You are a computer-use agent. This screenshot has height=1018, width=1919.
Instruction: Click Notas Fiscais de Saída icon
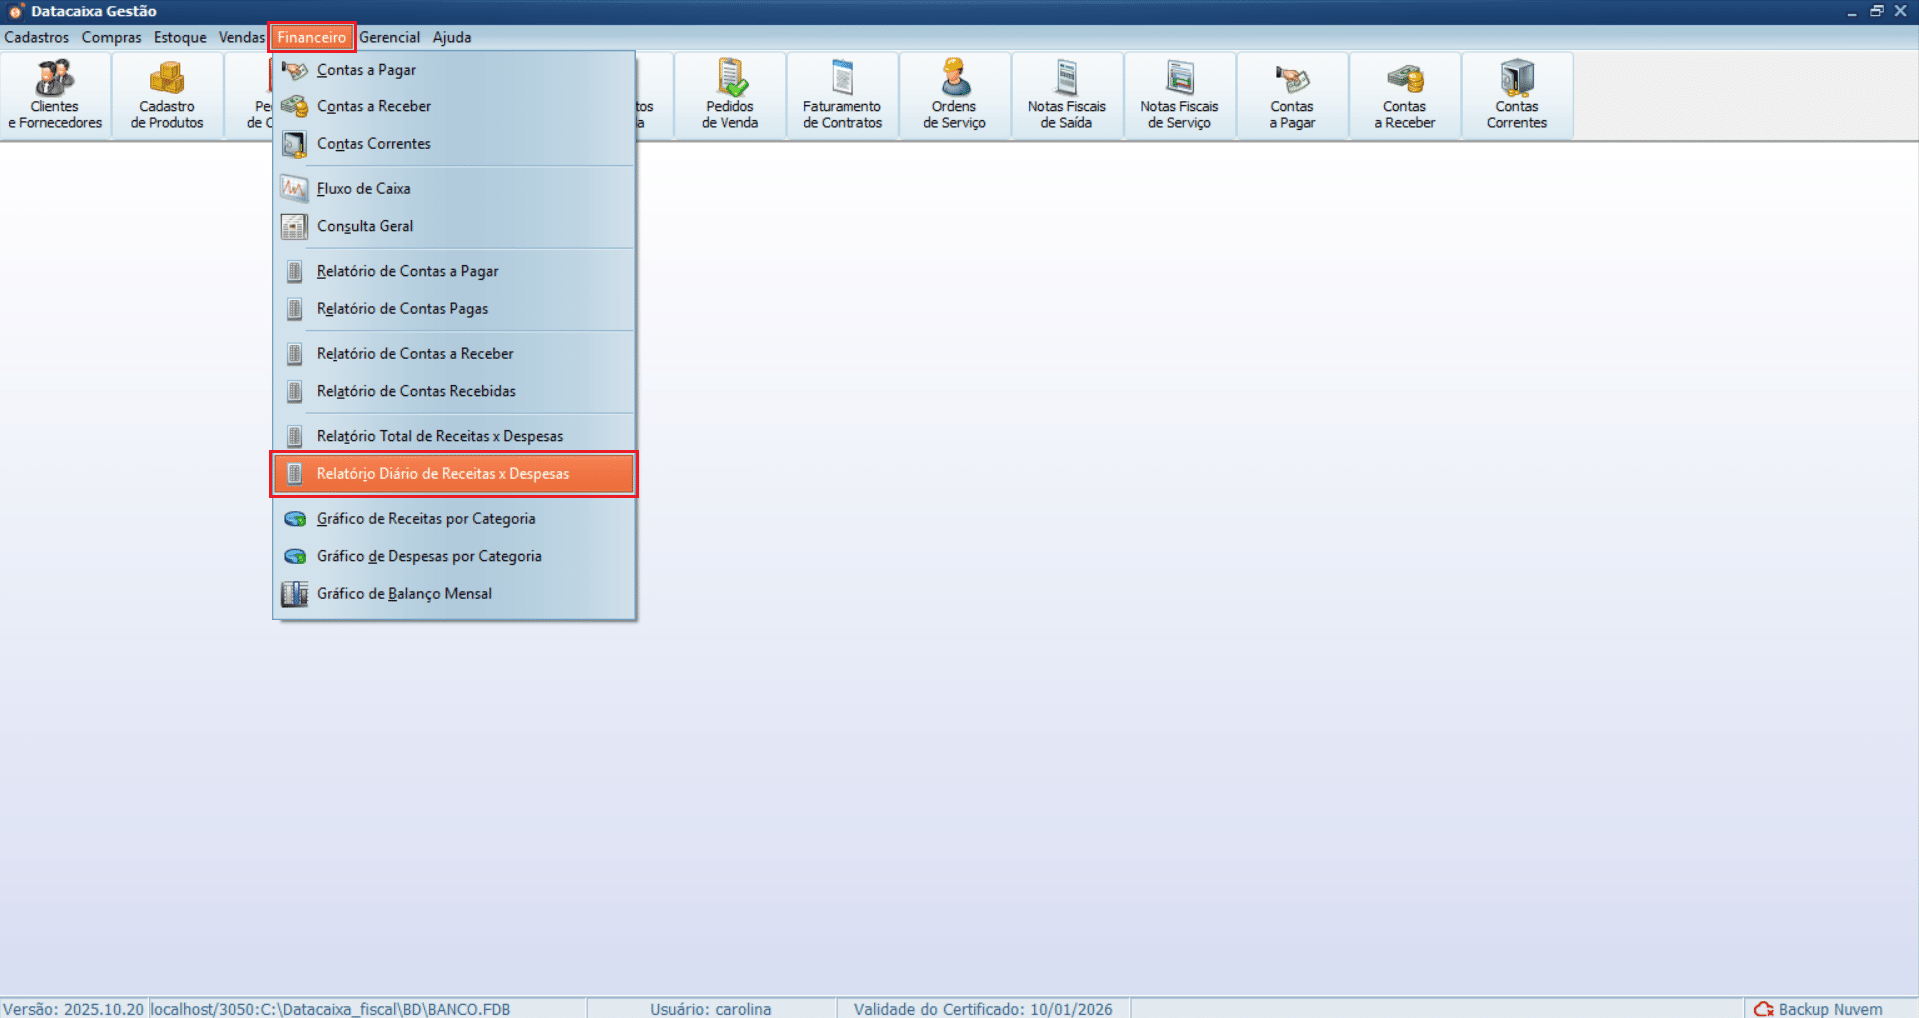coord(1067,95)
